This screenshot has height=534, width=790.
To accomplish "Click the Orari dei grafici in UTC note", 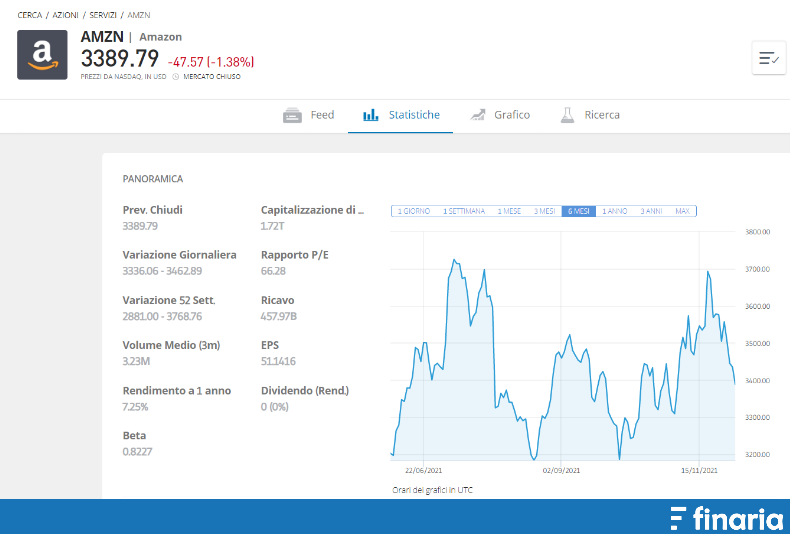I will (432, 490).
